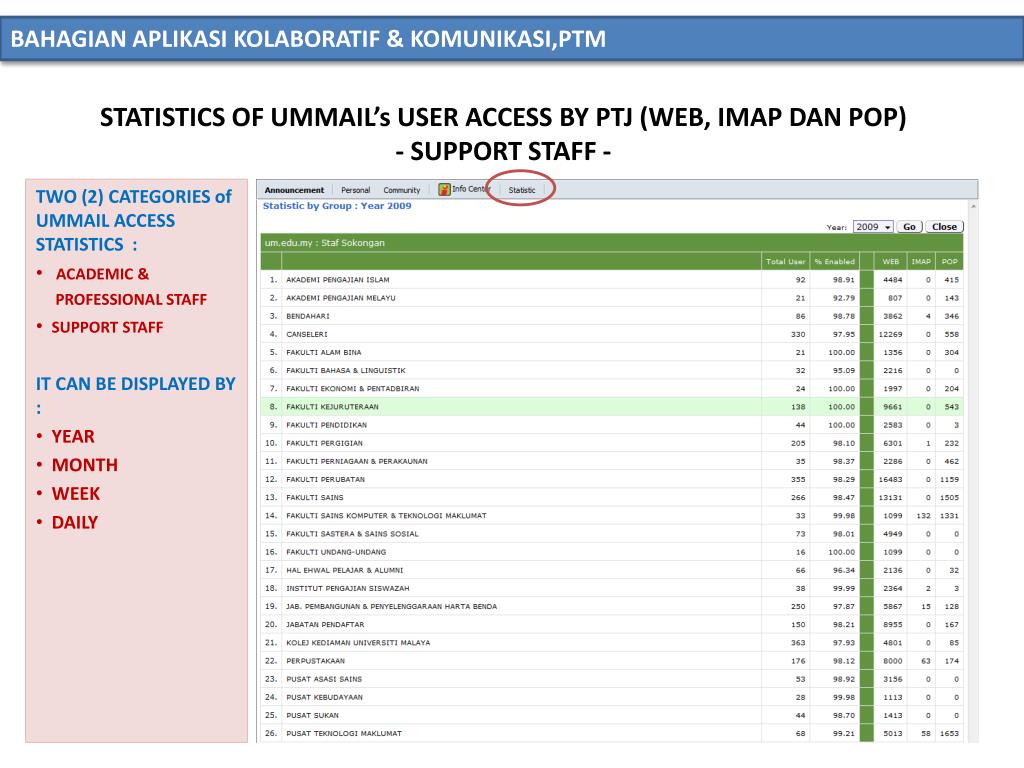This screenshot has height=768, width=1024.
Task: Click POP value 1653 for PUSAT TEKNOLOGI MAKLUMAT
Action: pos(950,733)
